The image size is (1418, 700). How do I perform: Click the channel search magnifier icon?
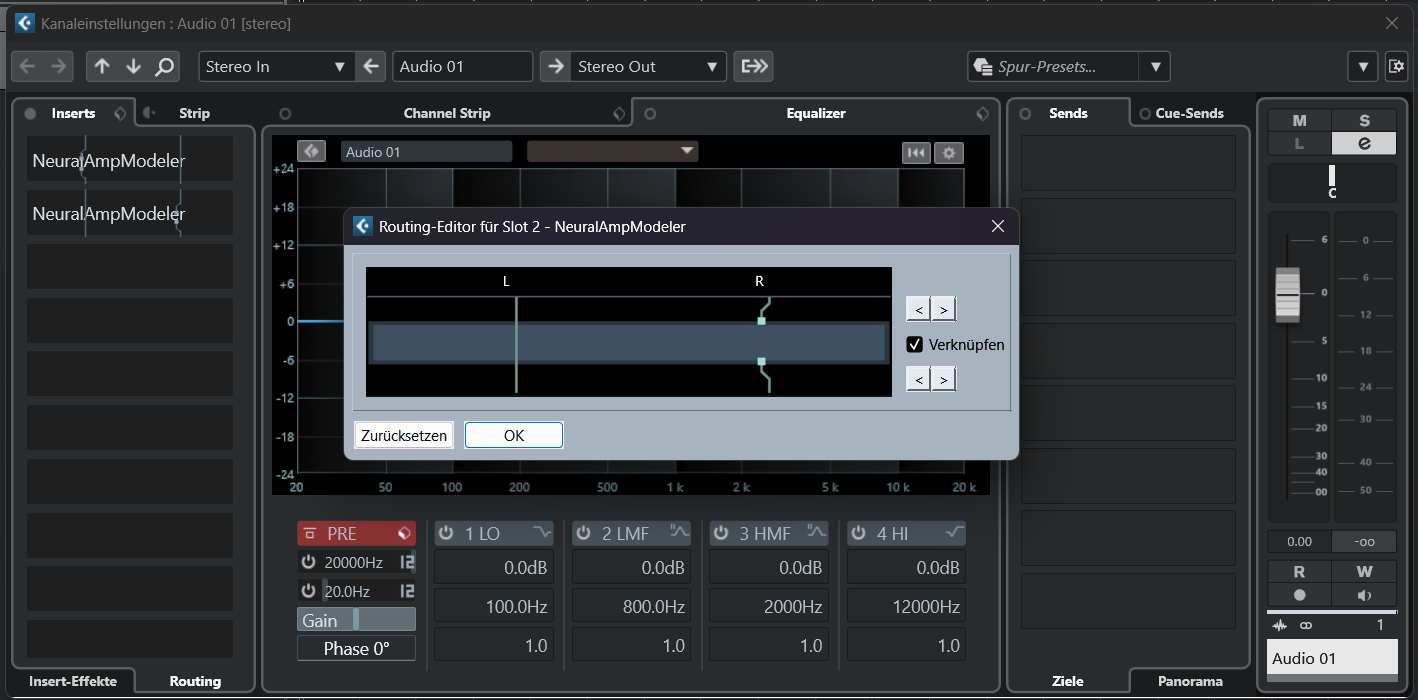(164, 67)
